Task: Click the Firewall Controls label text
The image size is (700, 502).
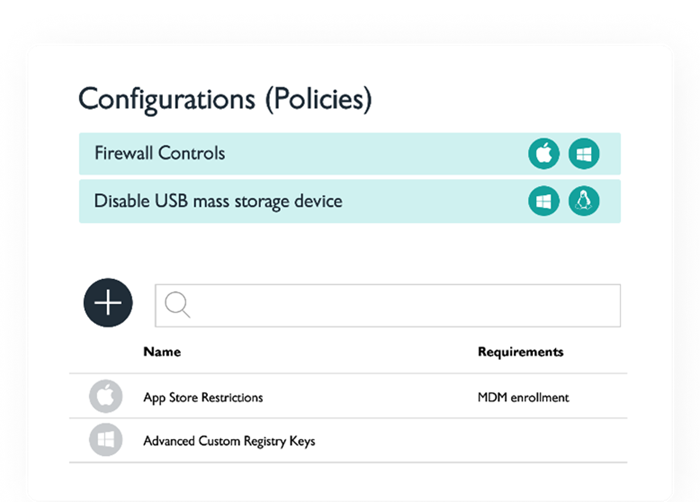Action: (159, 154)
